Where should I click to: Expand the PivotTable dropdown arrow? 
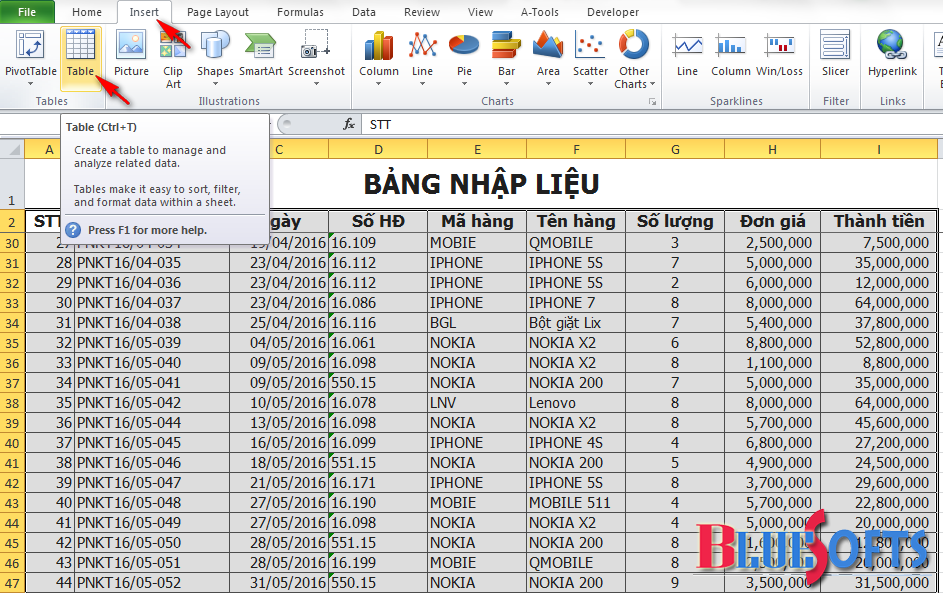click(30, 84)
